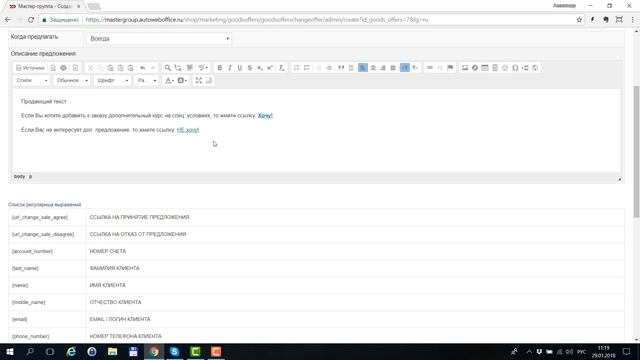Click the Smiley icon in editor

click(x=505, y=68)
